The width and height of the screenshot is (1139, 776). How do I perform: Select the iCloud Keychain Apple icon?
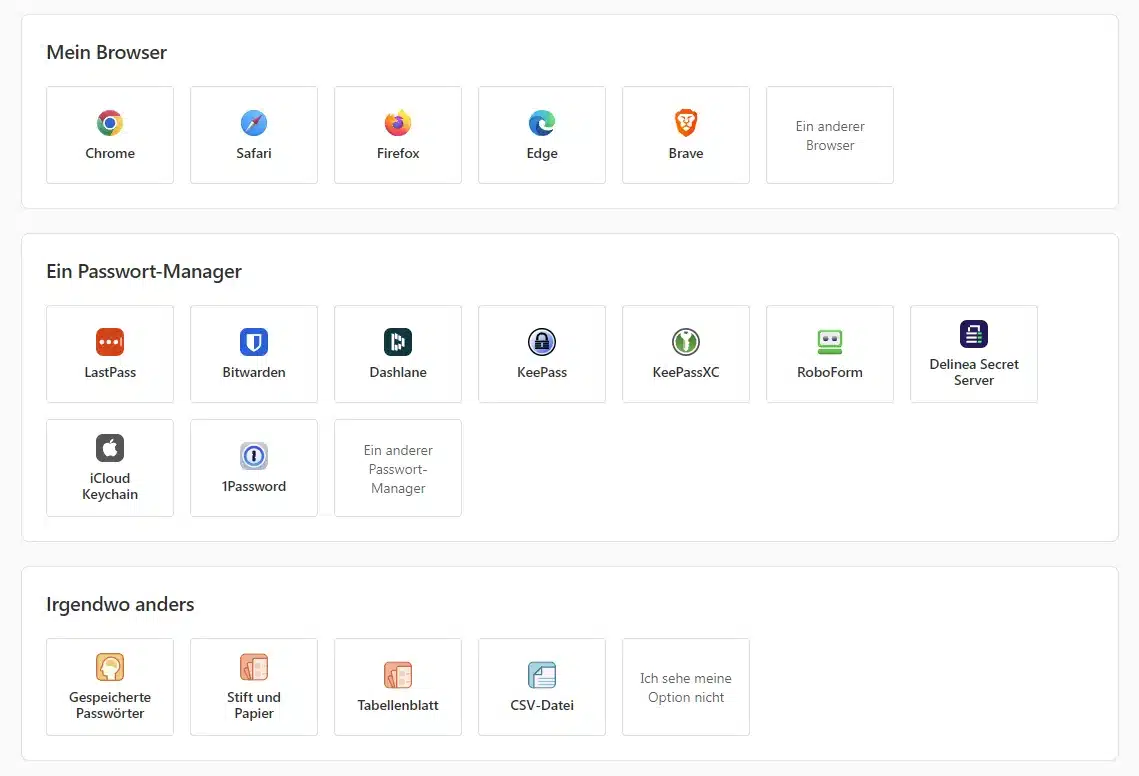pos(110,448)
